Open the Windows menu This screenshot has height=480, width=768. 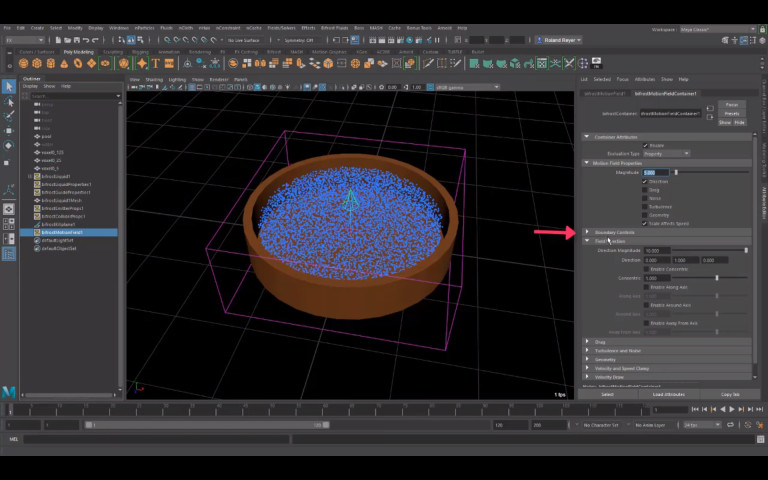tap(119, 28)
